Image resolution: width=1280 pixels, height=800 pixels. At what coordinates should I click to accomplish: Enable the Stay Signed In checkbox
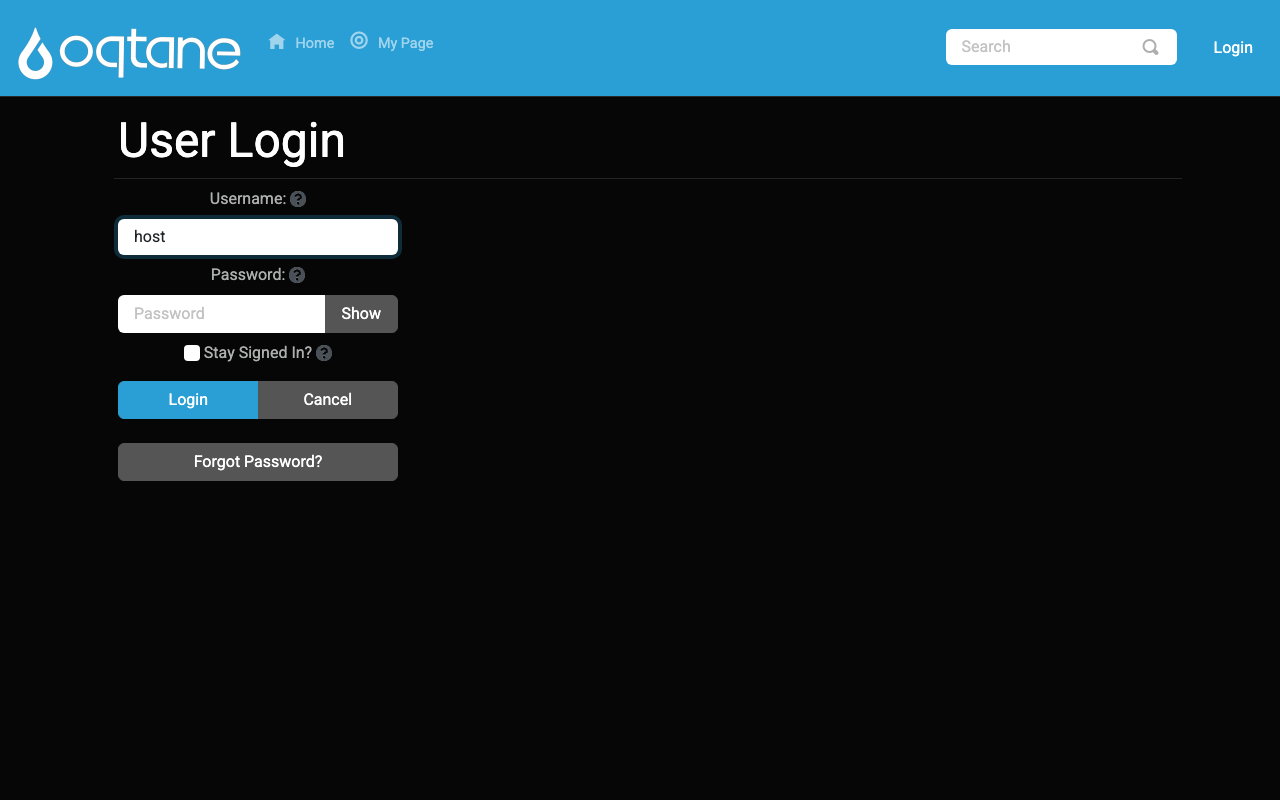click(192, 353)
